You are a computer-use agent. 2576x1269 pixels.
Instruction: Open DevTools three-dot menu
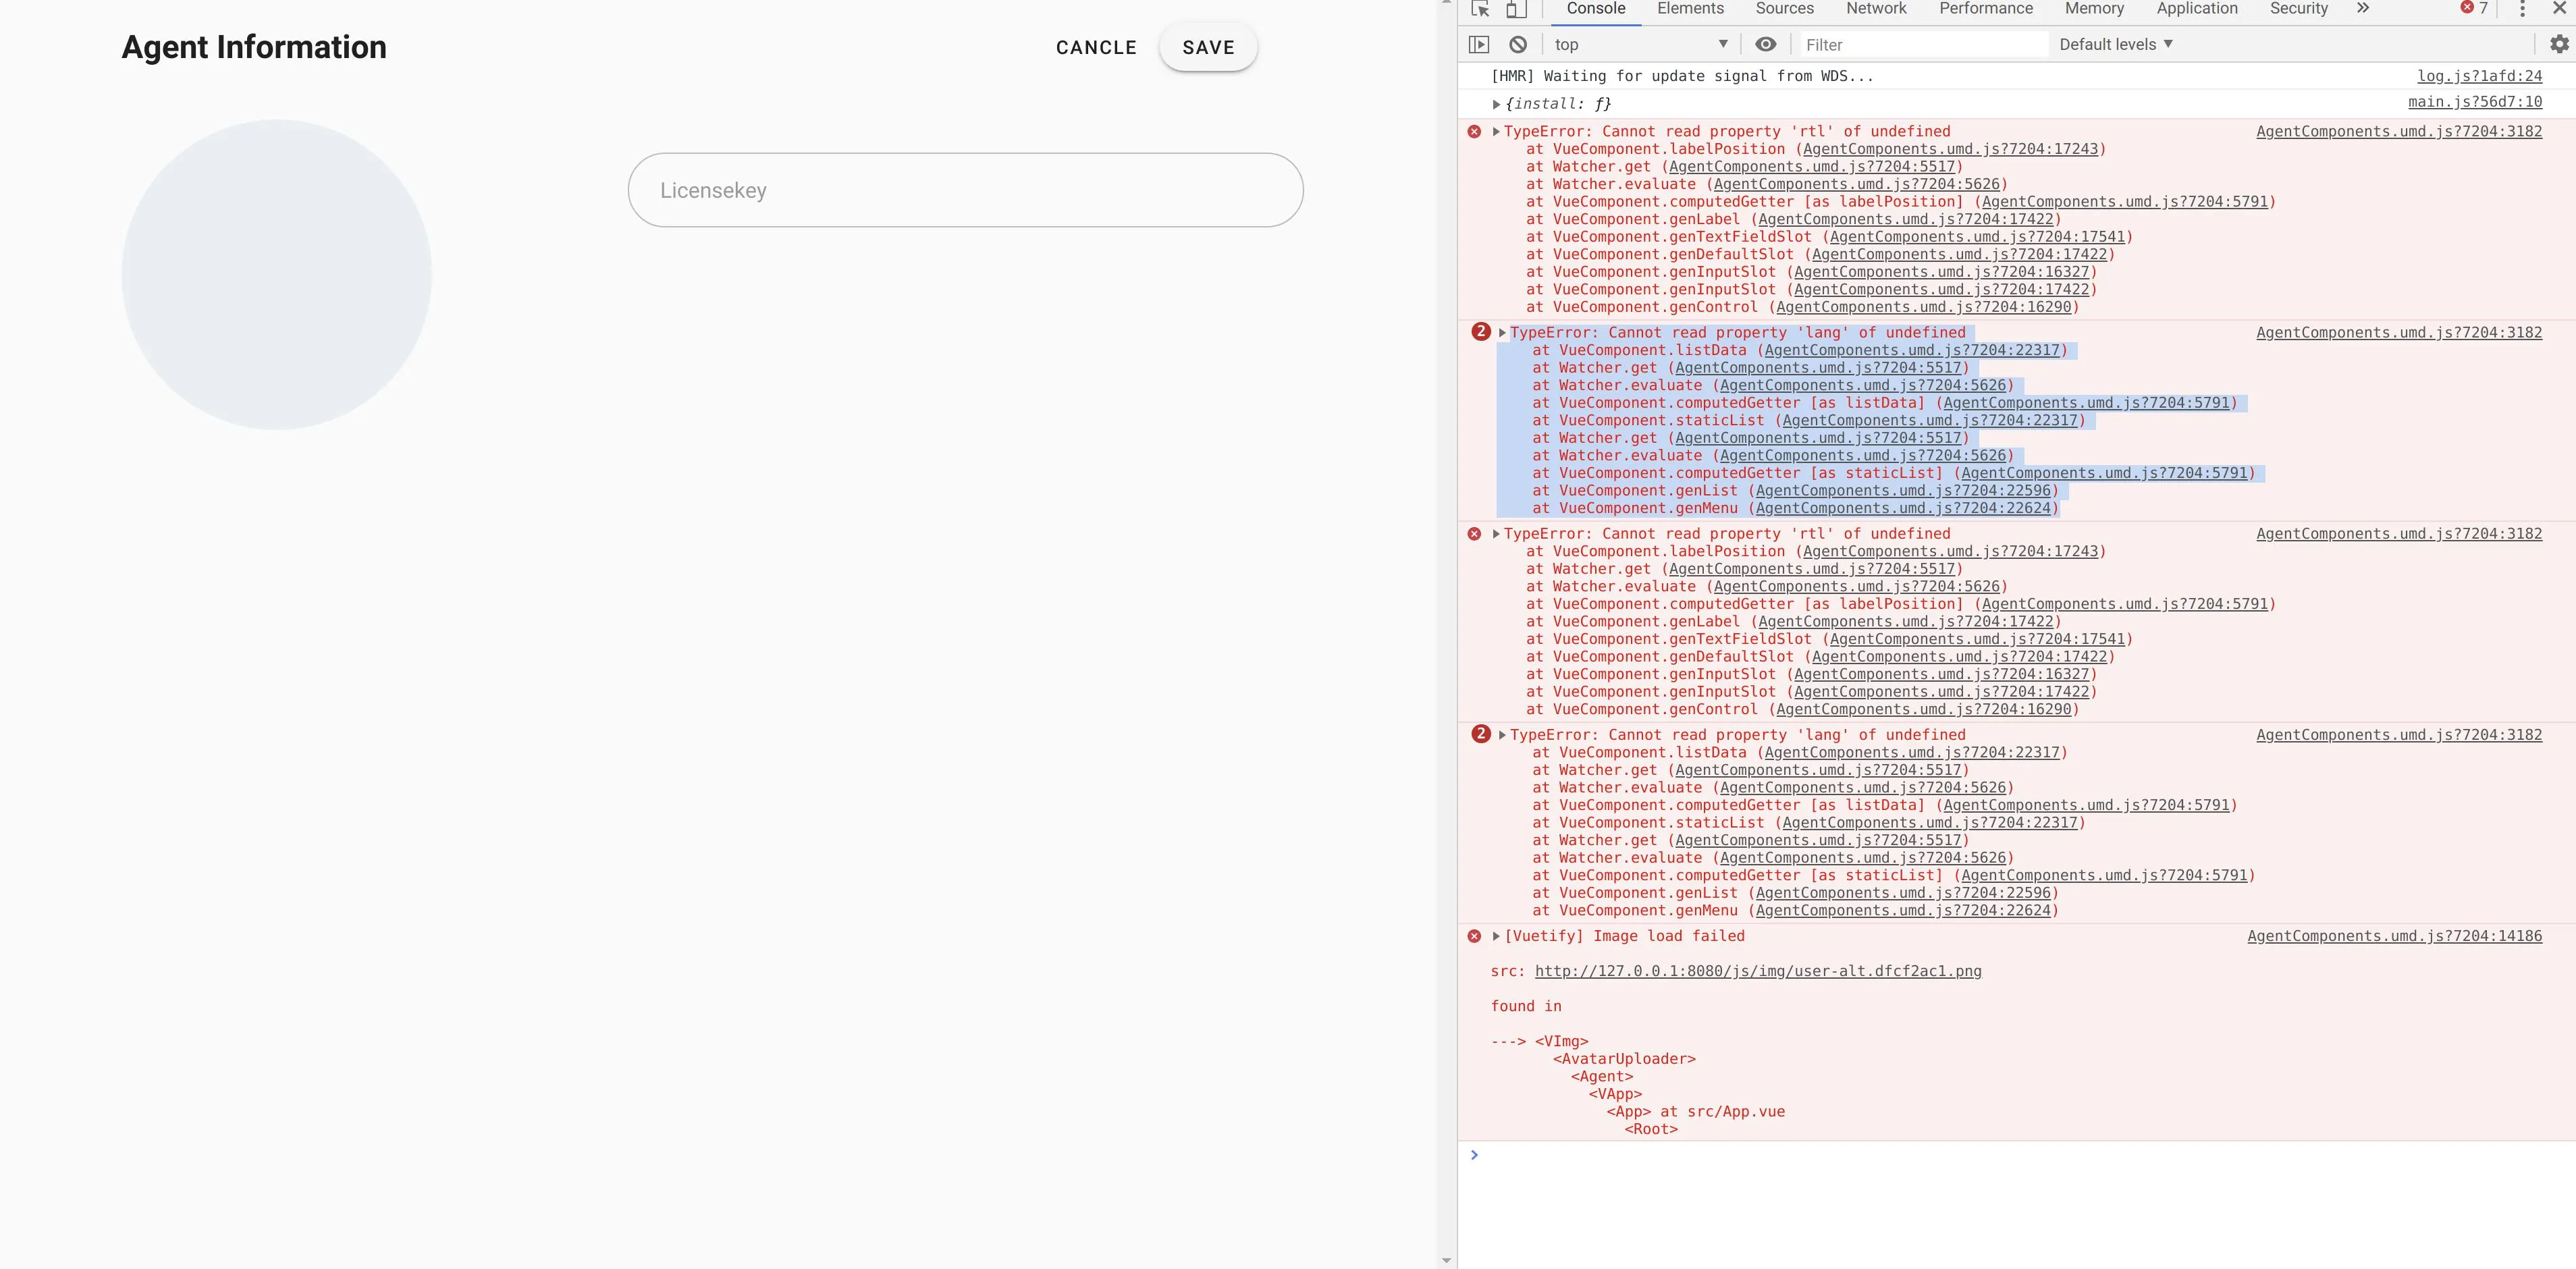click(2522, 9)
